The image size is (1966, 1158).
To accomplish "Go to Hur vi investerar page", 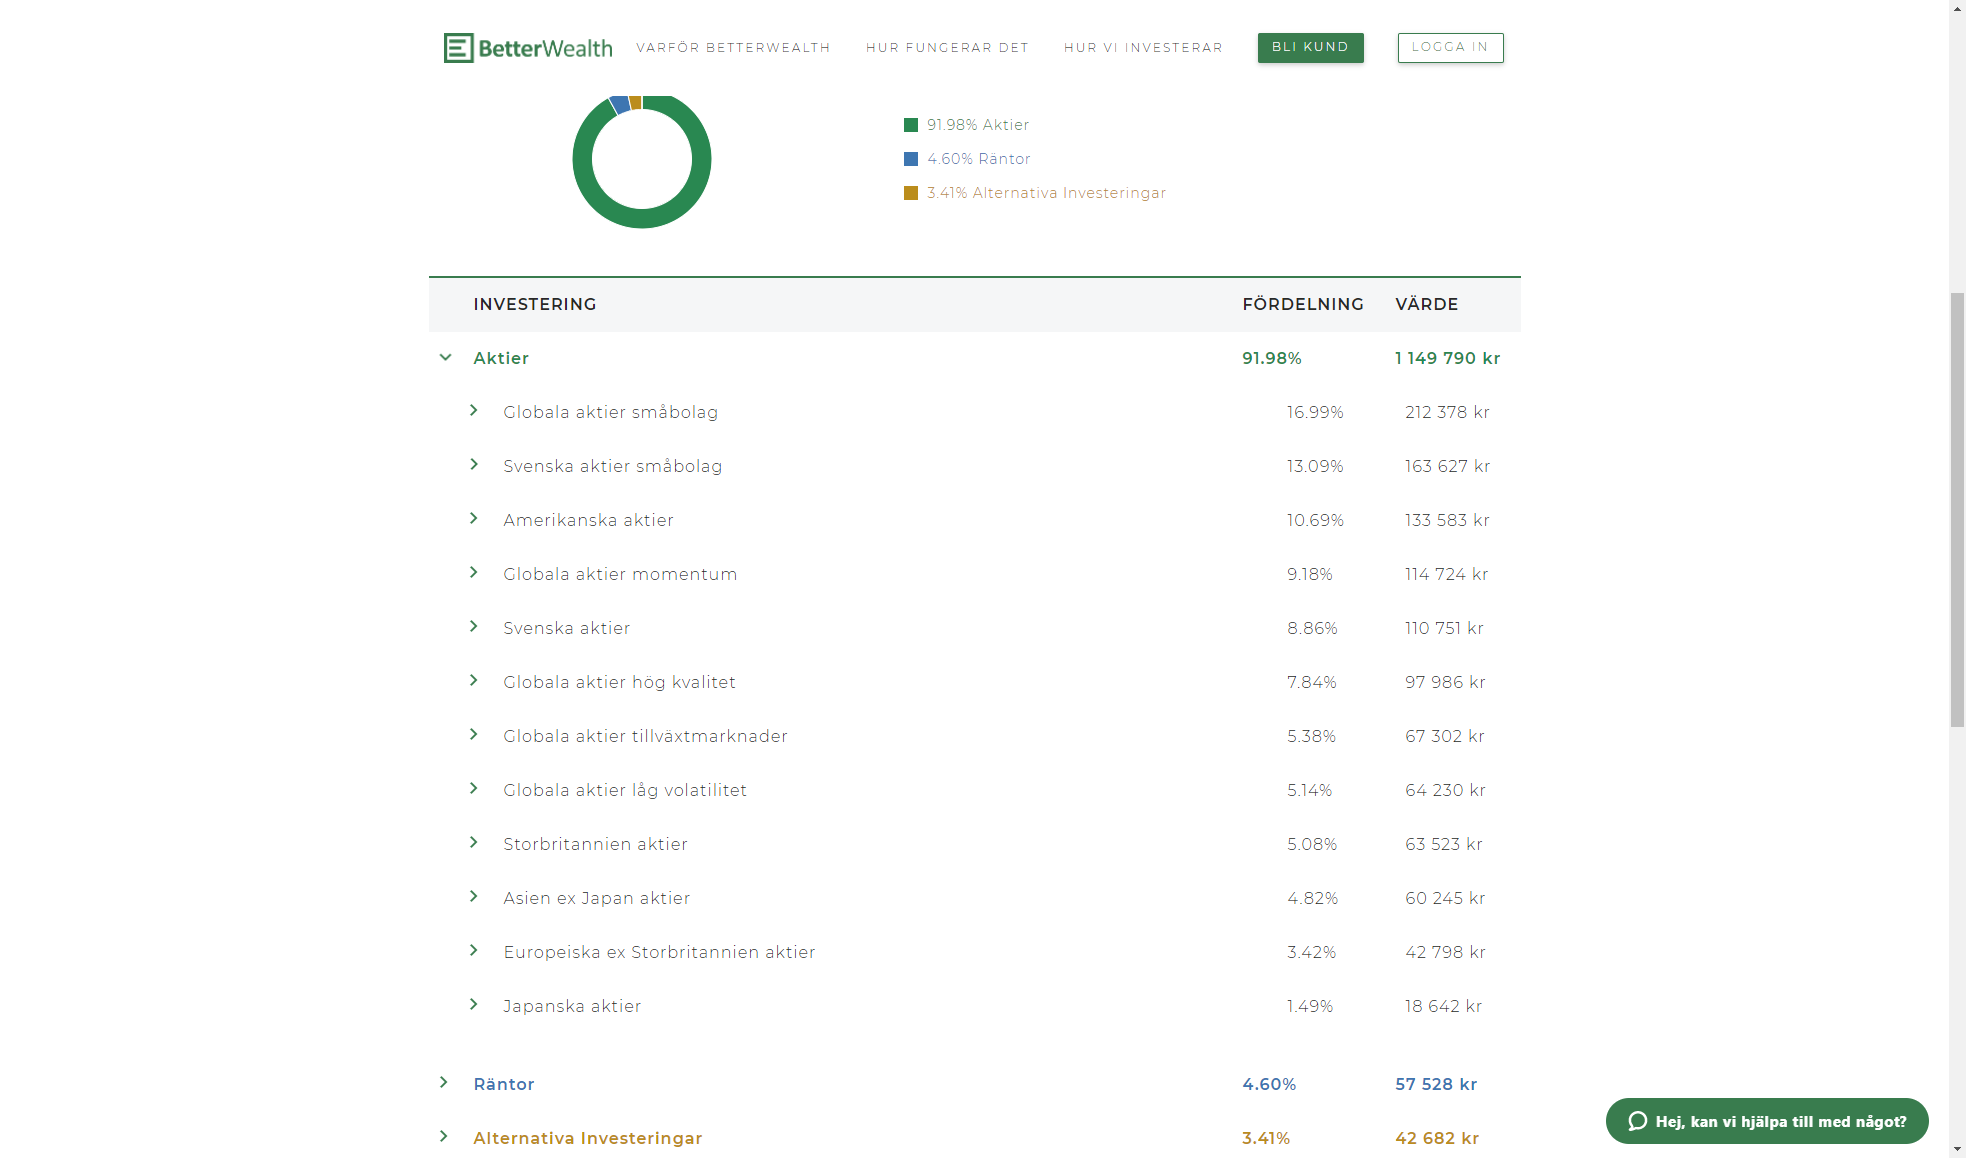I will (x=1143, y=47).
